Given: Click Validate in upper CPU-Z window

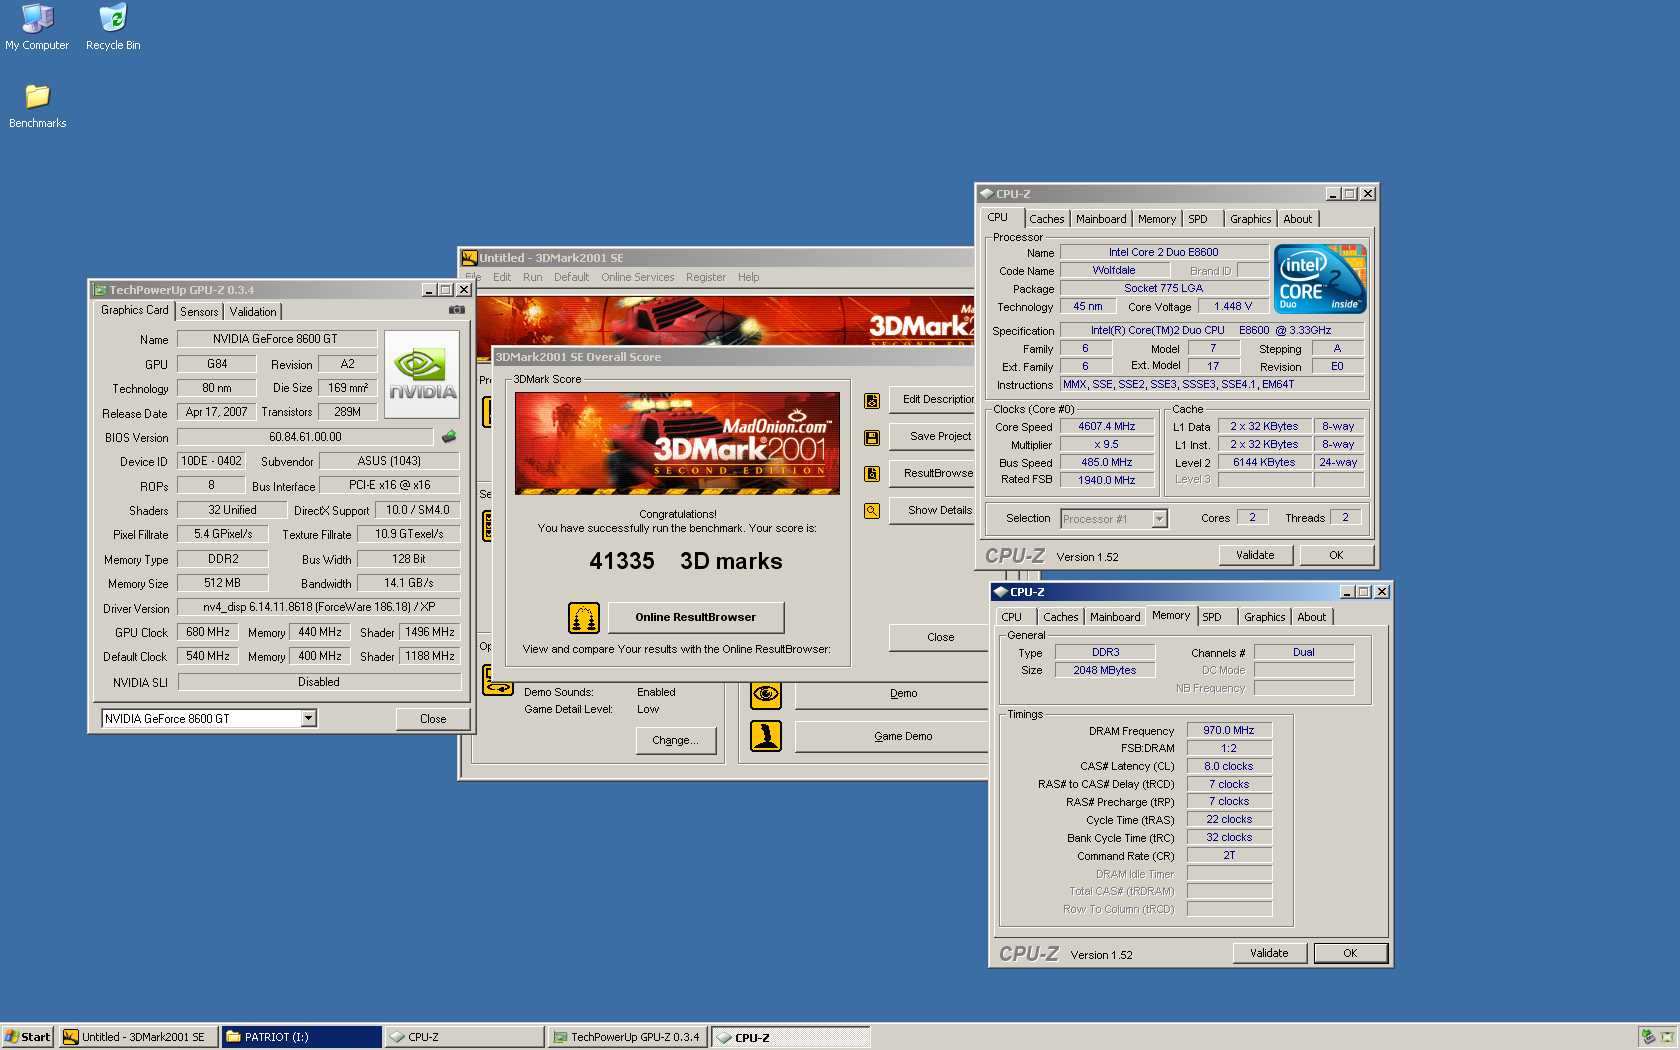Looking at the screenshot, I should click(1255, 555).
